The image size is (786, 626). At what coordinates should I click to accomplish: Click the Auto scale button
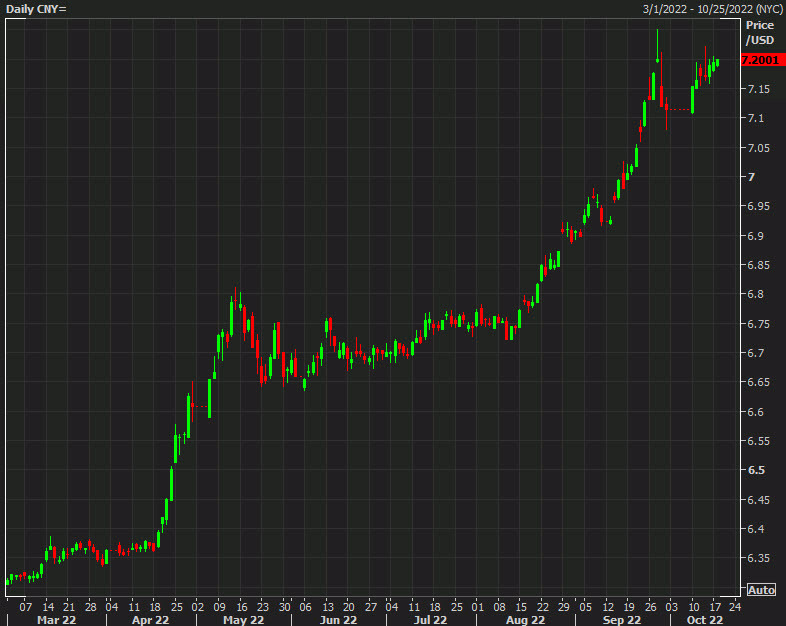coord(761,590)
